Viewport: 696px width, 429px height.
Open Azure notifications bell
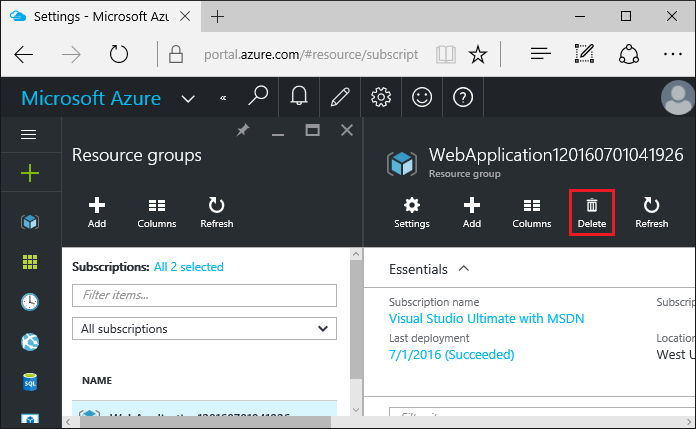click(x=298, y=97)
